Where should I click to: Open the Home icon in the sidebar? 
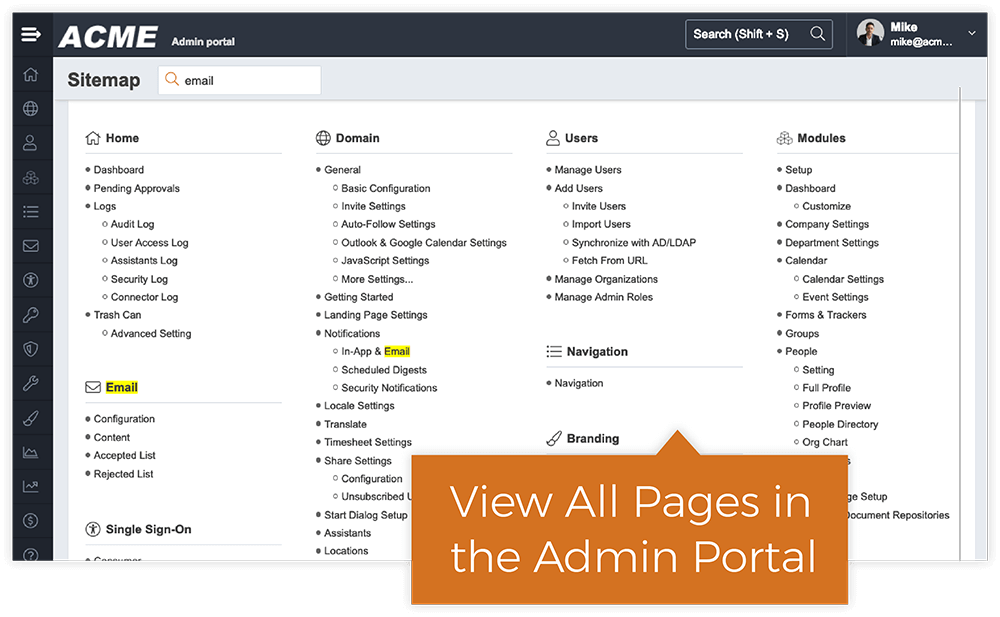pyautogui.click(x=30, y=74)
